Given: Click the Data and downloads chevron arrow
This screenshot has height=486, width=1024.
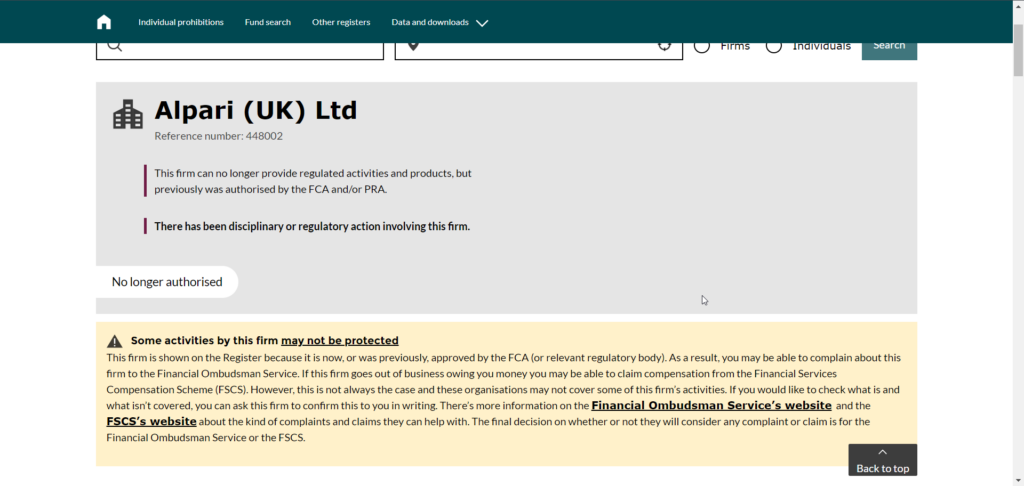Looking at the screenshot, I should (x=482, y=23).
